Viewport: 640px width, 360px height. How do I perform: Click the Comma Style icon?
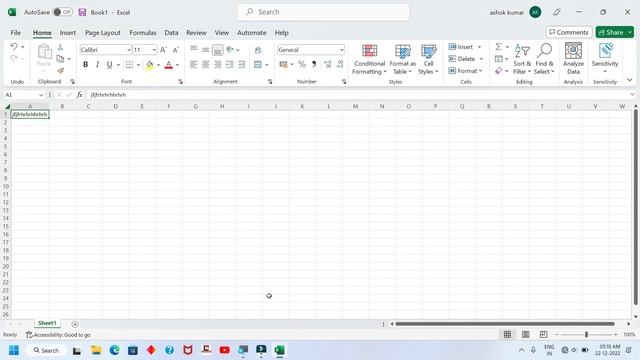pos(314,64)
